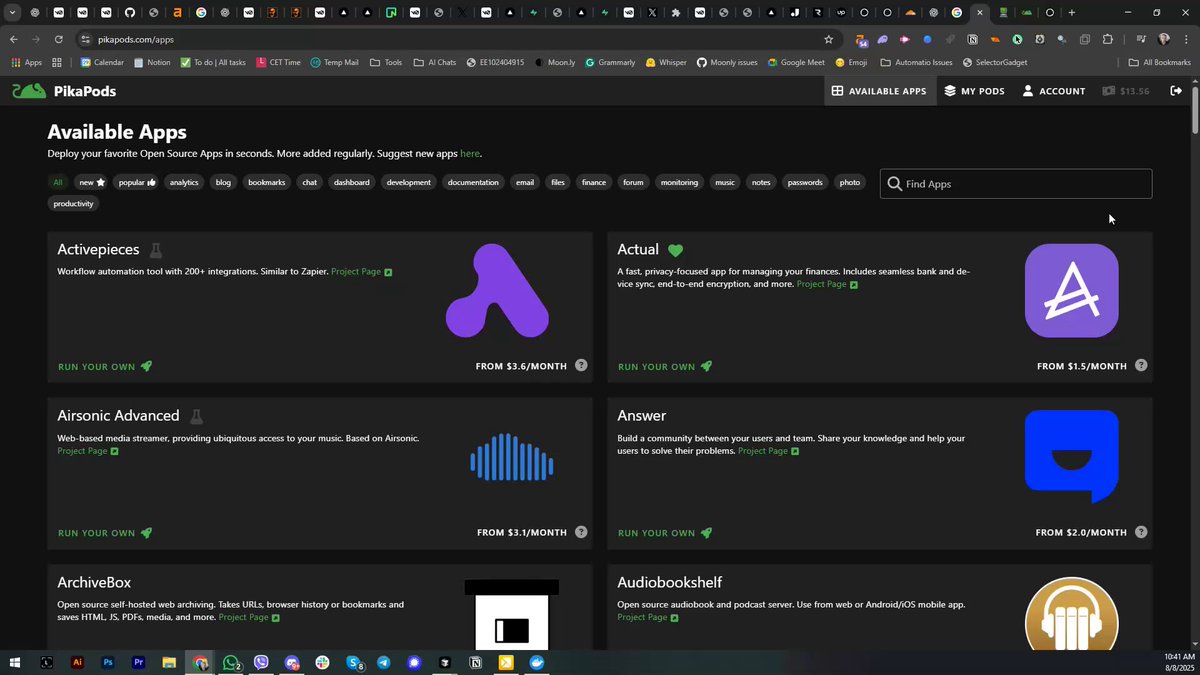
Task: Filter apps by notes tag
Action: tap(761, 182)
